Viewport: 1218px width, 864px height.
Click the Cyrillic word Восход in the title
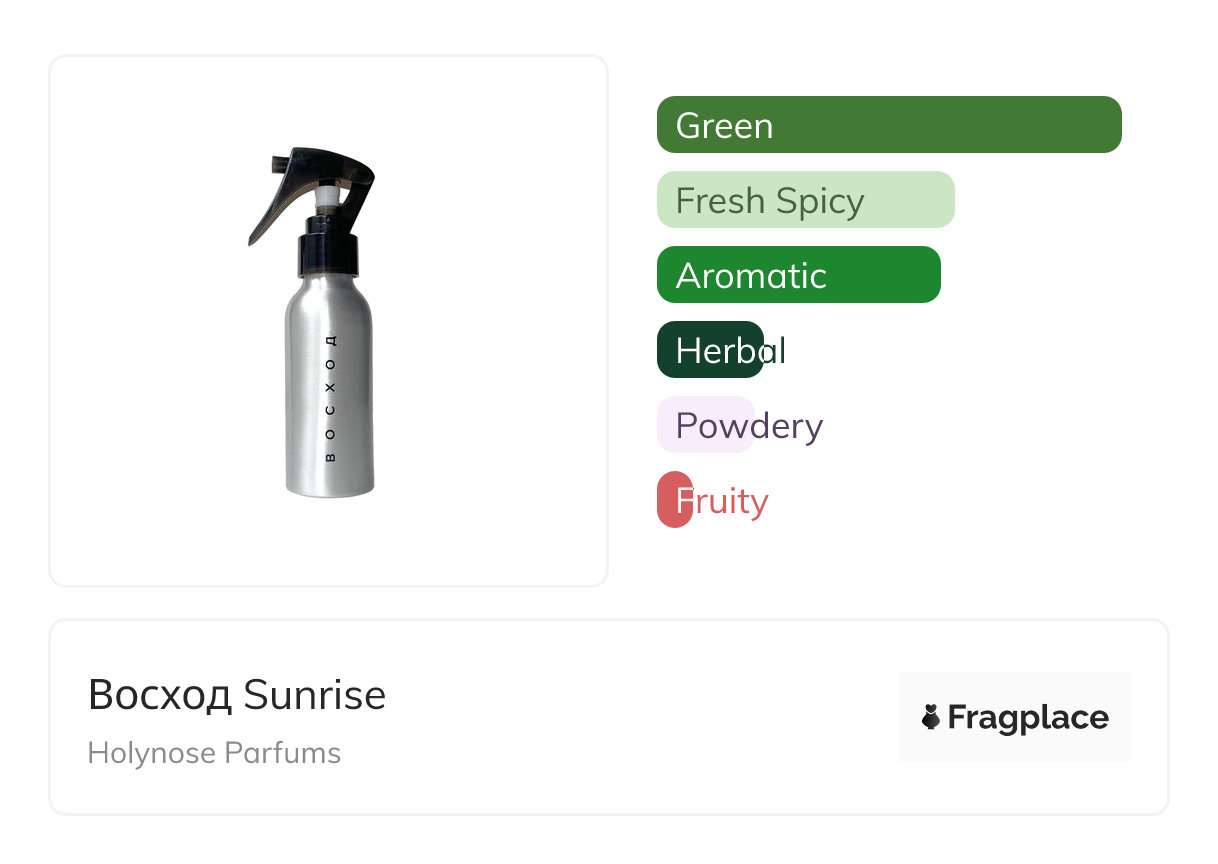click(160, 695)
